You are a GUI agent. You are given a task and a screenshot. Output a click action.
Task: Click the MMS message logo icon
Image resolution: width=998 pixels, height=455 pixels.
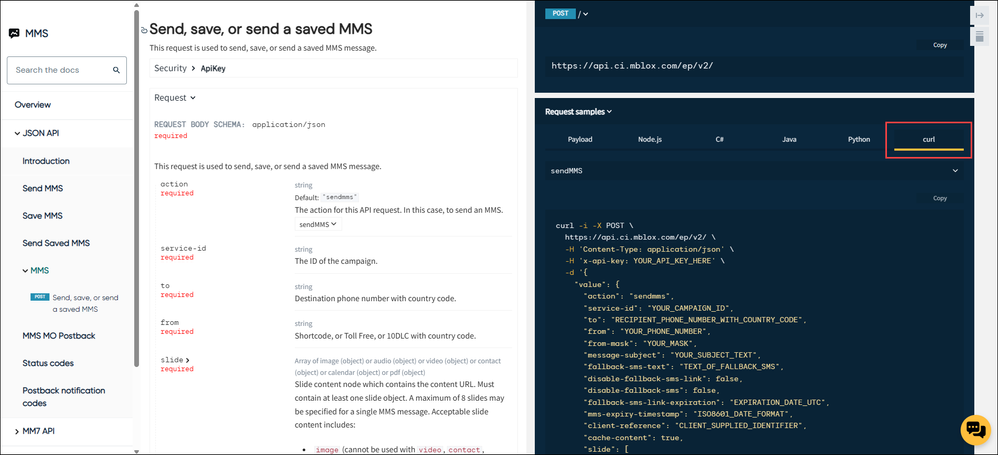[x=14, y=34]
